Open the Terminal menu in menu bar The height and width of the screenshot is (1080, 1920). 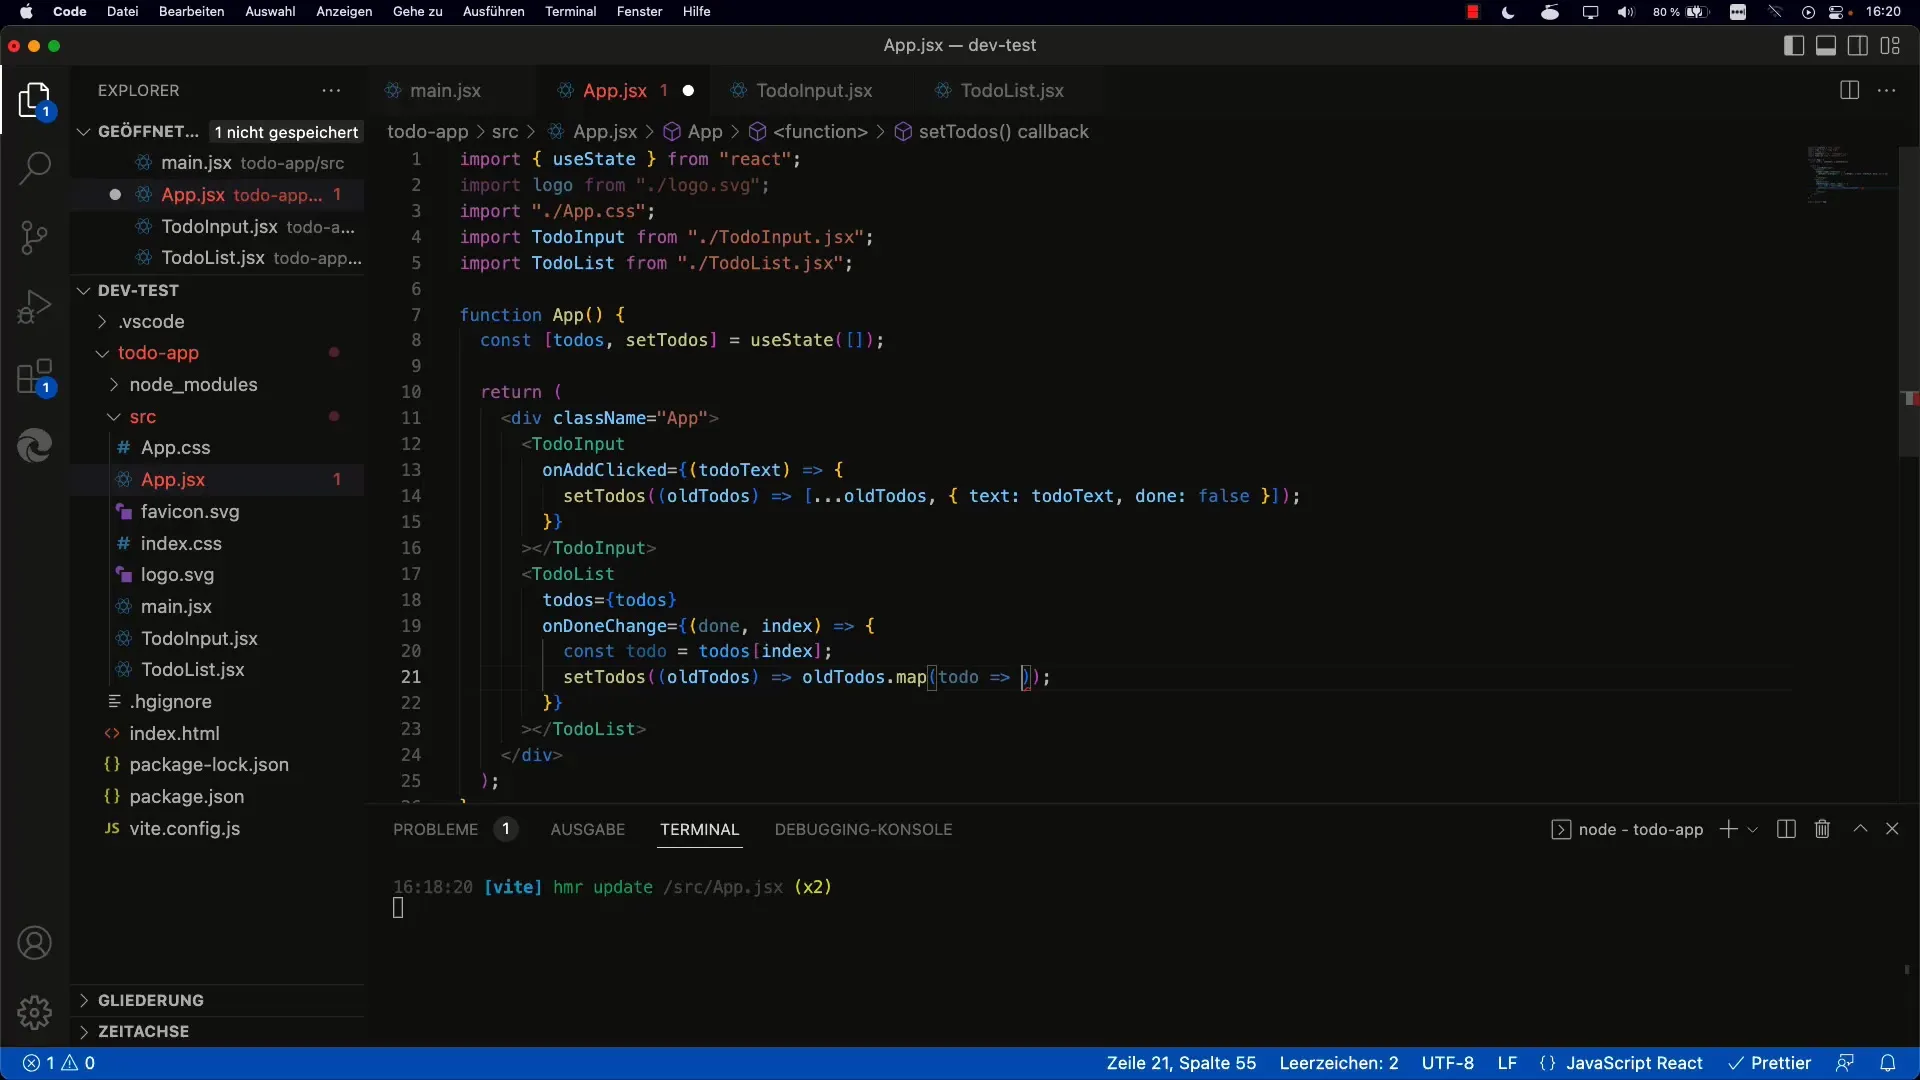570,12
